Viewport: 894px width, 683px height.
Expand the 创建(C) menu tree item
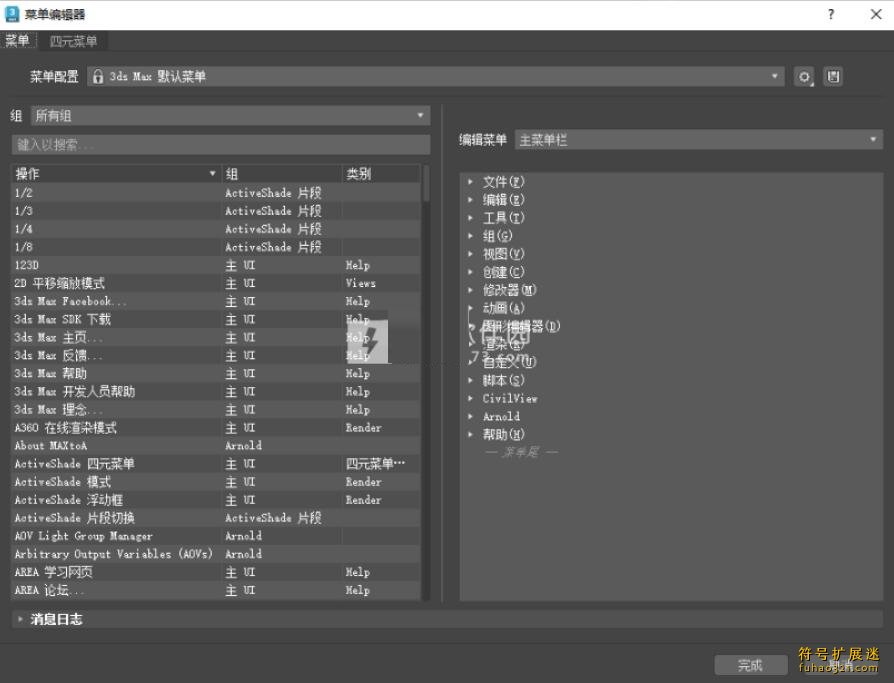click(x=470, y=272)
